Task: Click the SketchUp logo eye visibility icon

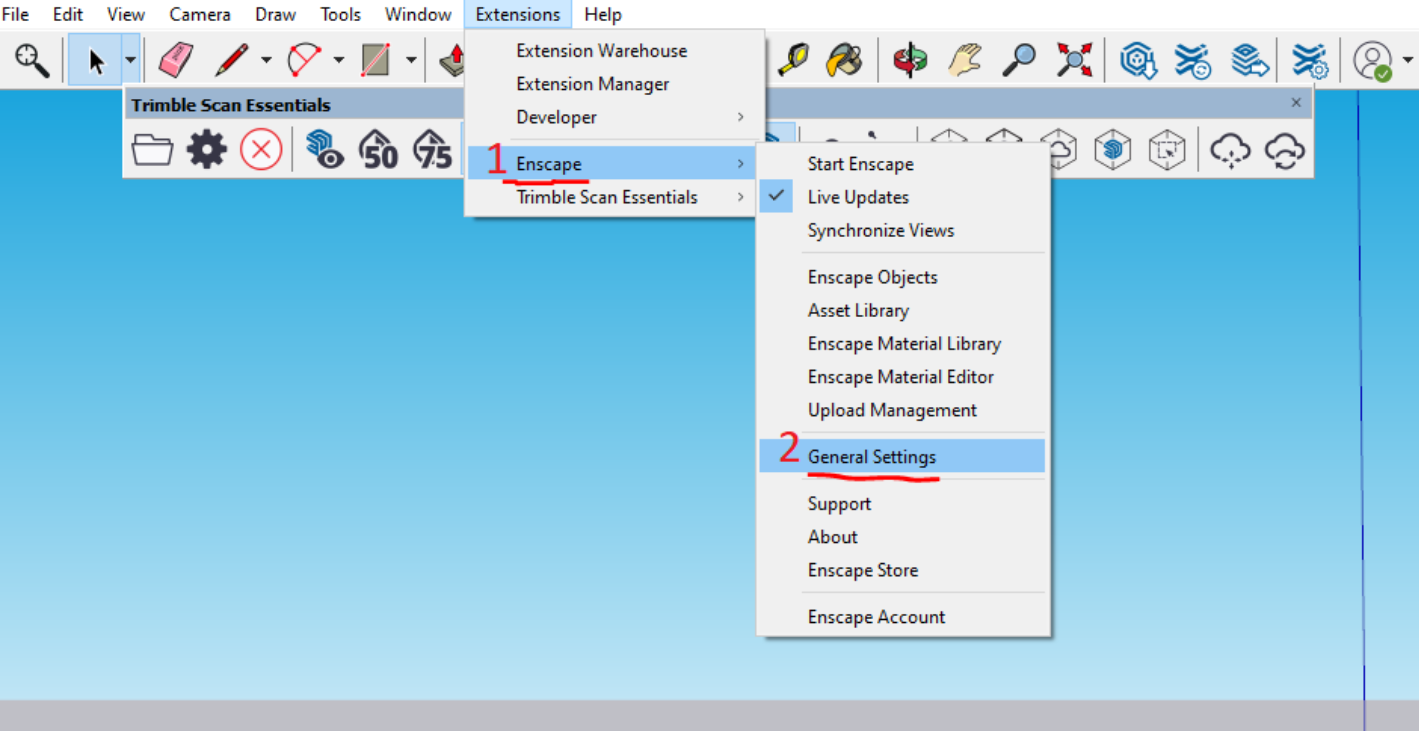Action: point(325,150)
